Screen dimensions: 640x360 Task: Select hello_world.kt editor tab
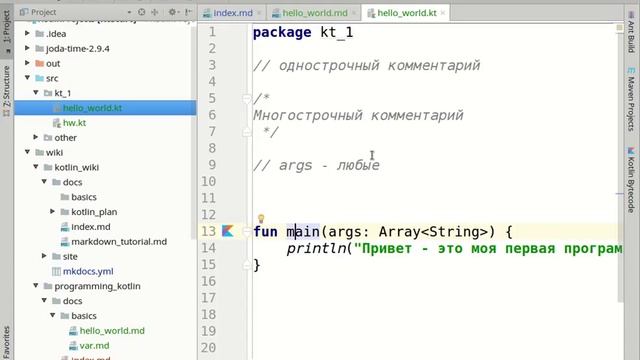(x=407, y=13)
